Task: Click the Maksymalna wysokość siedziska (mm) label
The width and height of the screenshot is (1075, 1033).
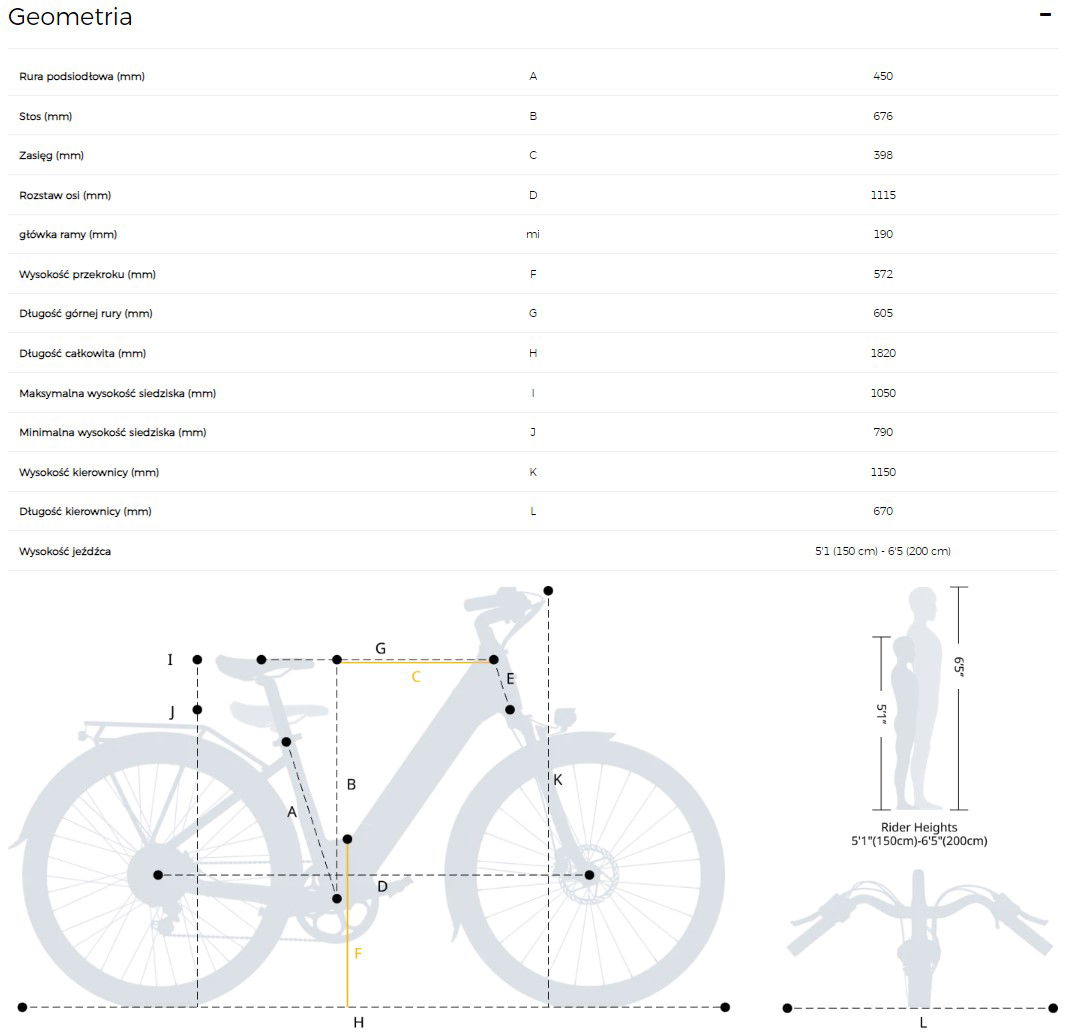Action: [117, 393]
